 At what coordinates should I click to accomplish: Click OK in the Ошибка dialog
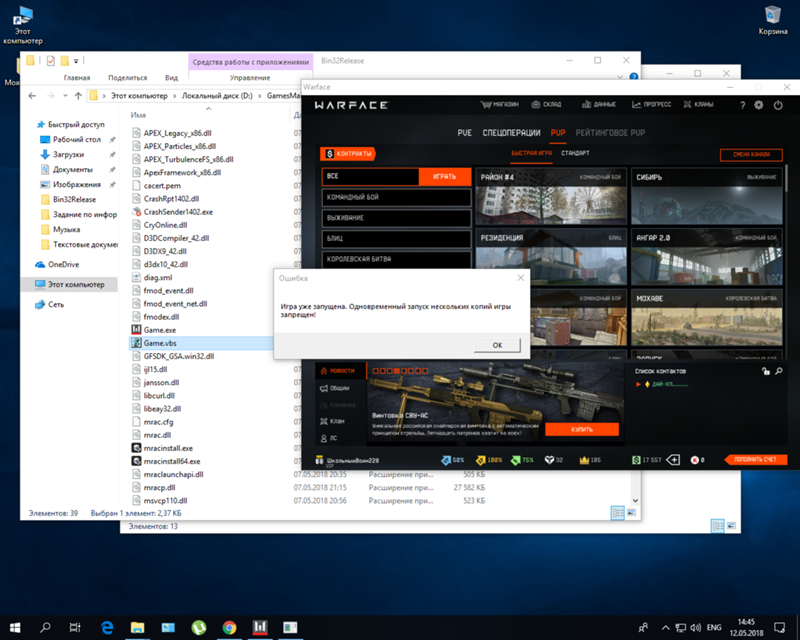tap(497, 346)
